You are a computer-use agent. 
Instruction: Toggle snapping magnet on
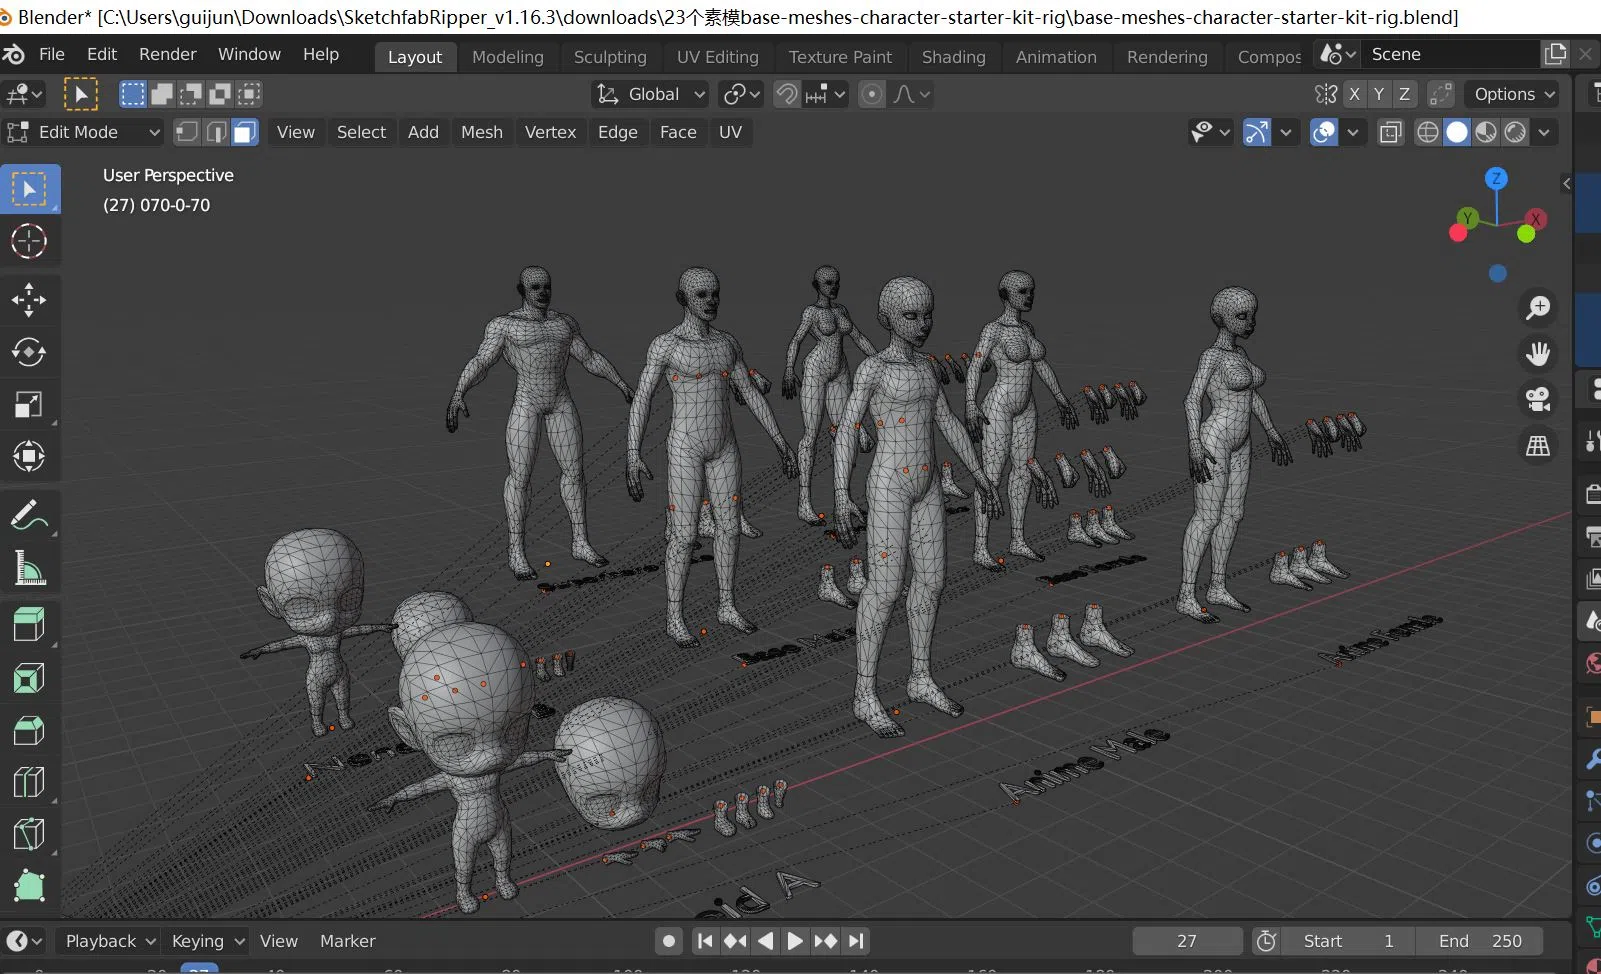pyautogui.click(x=787, y=94)
